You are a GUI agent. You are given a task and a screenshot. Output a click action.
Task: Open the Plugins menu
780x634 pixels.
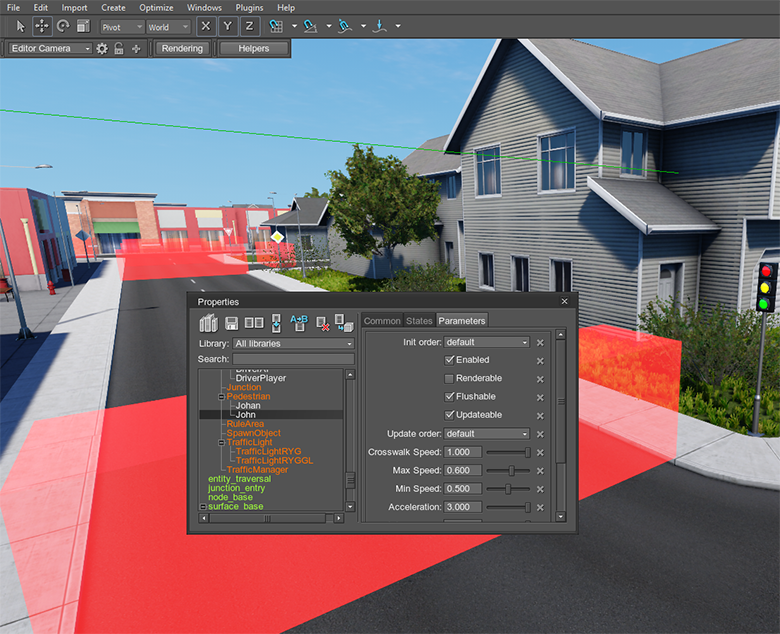point(250,8)
